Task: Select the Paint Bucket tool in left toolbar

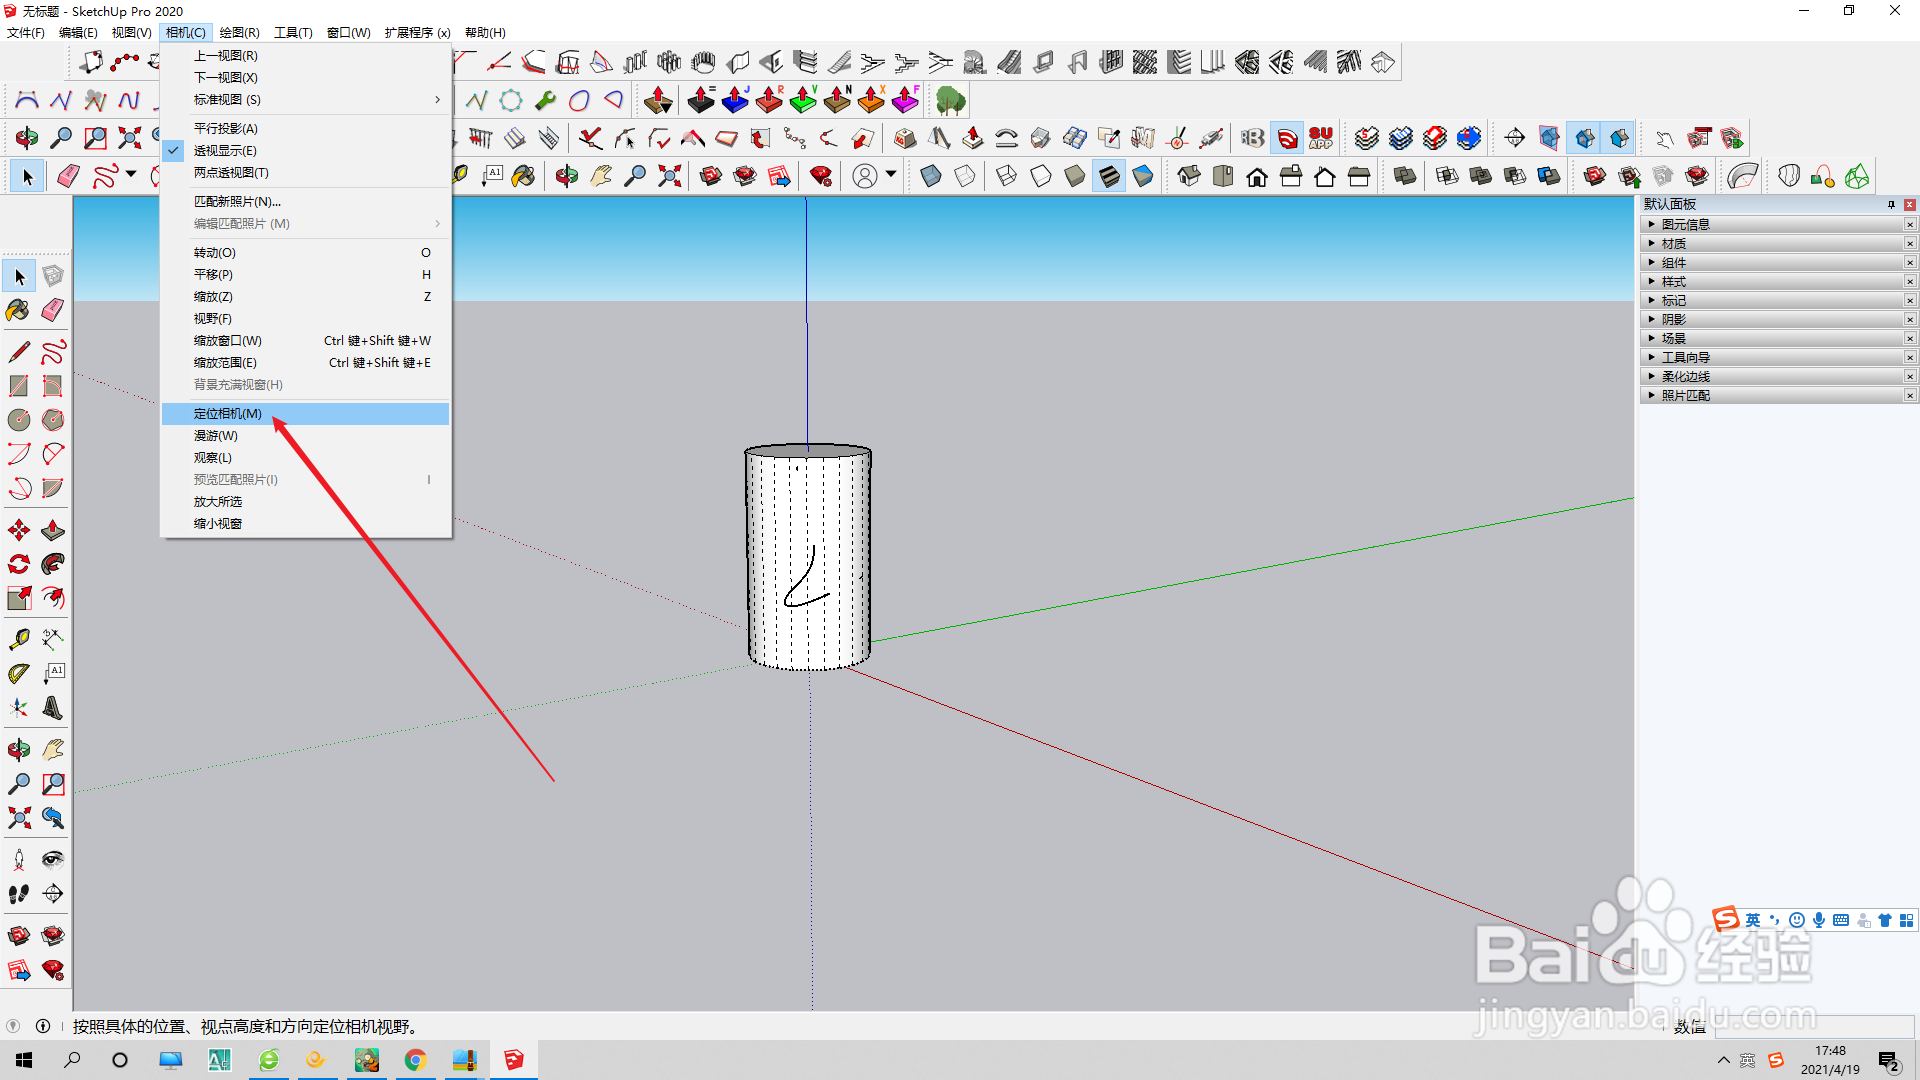Action: pos(18,311)
